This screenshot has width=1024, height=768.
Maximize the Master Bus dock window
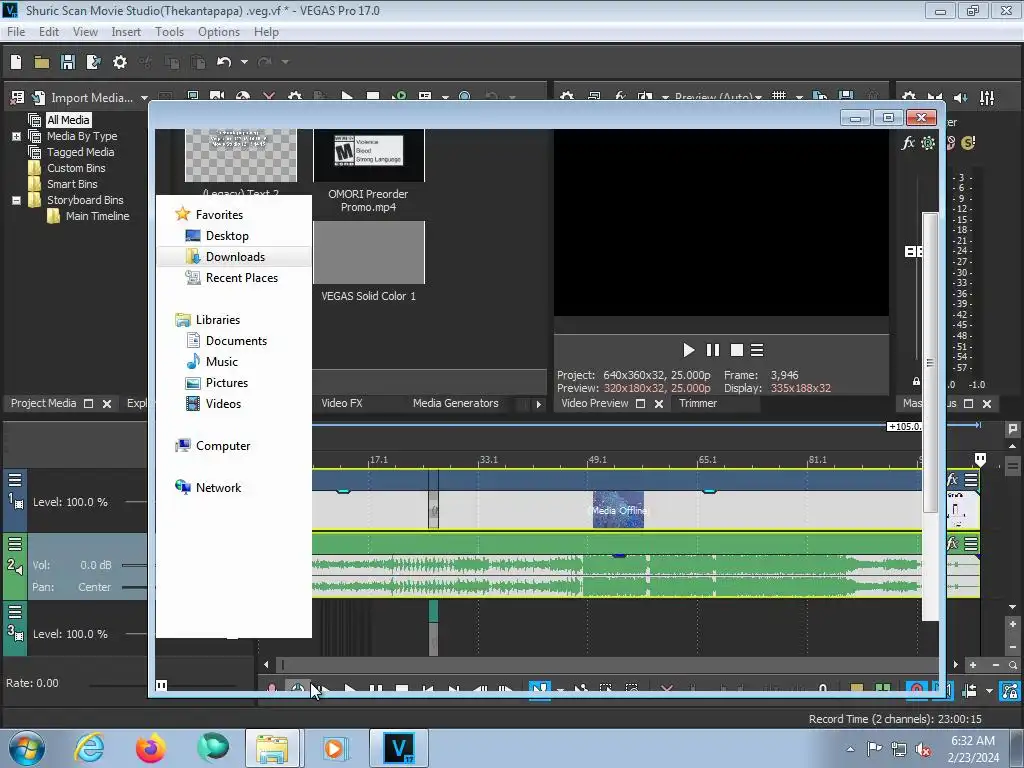[968, 404]
